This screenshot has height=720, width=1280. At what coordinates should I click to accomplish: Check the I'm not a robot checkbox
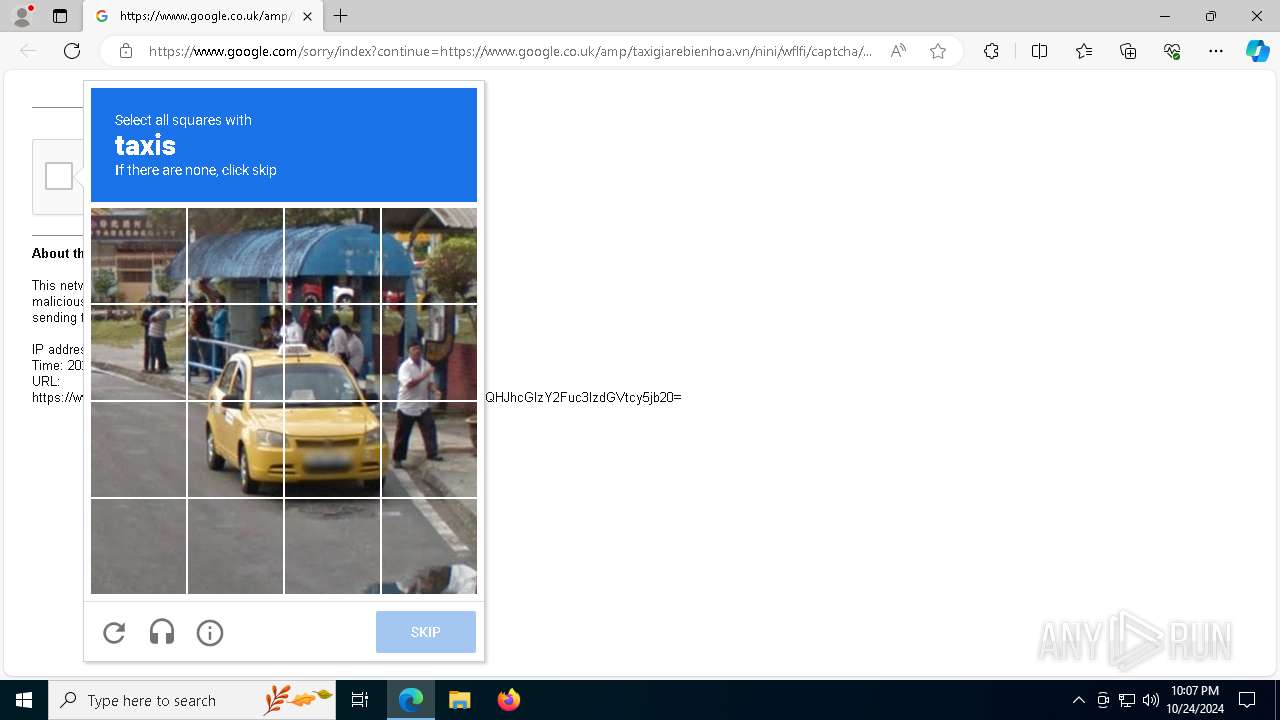pos(59,176)
